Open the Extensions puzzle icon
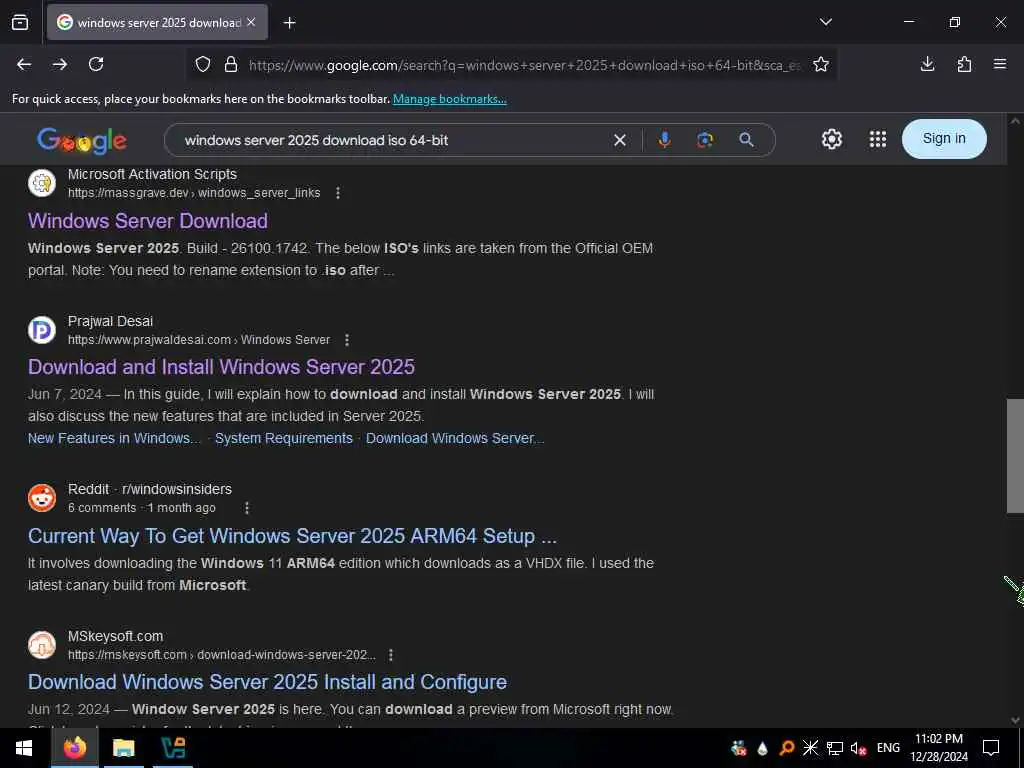This screenshot has height=768, width=1024. click(x=964, y=64)
